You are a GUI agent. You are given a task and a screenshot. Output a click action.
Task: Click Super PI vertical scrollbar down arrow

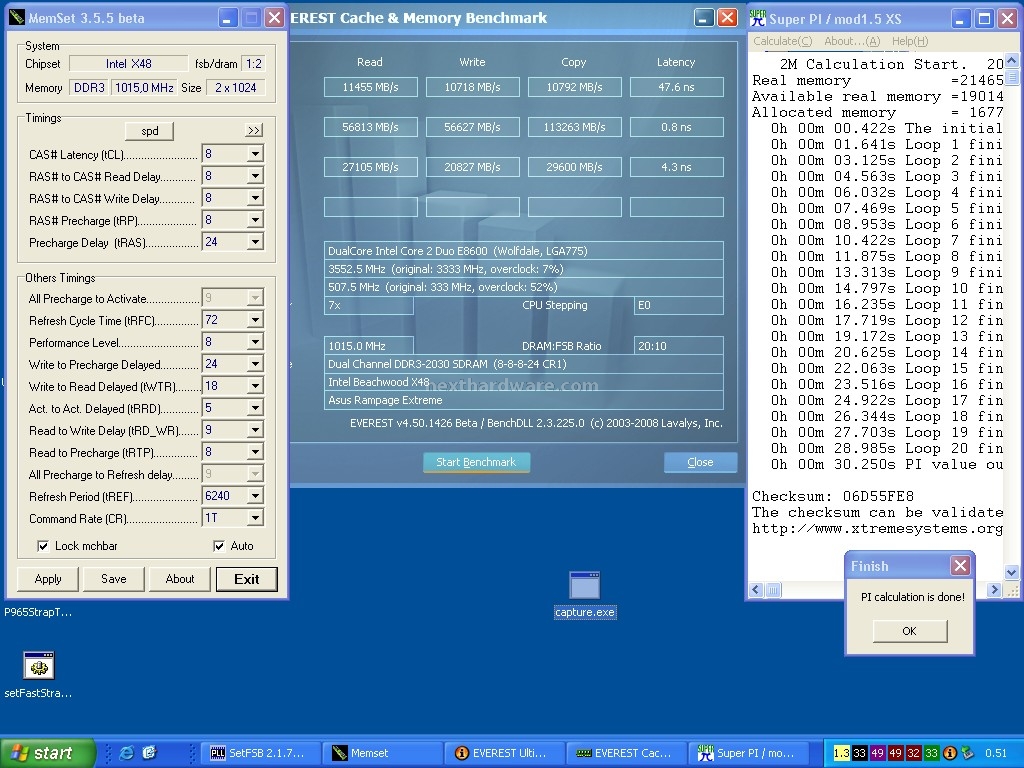tap(1012, 573)
